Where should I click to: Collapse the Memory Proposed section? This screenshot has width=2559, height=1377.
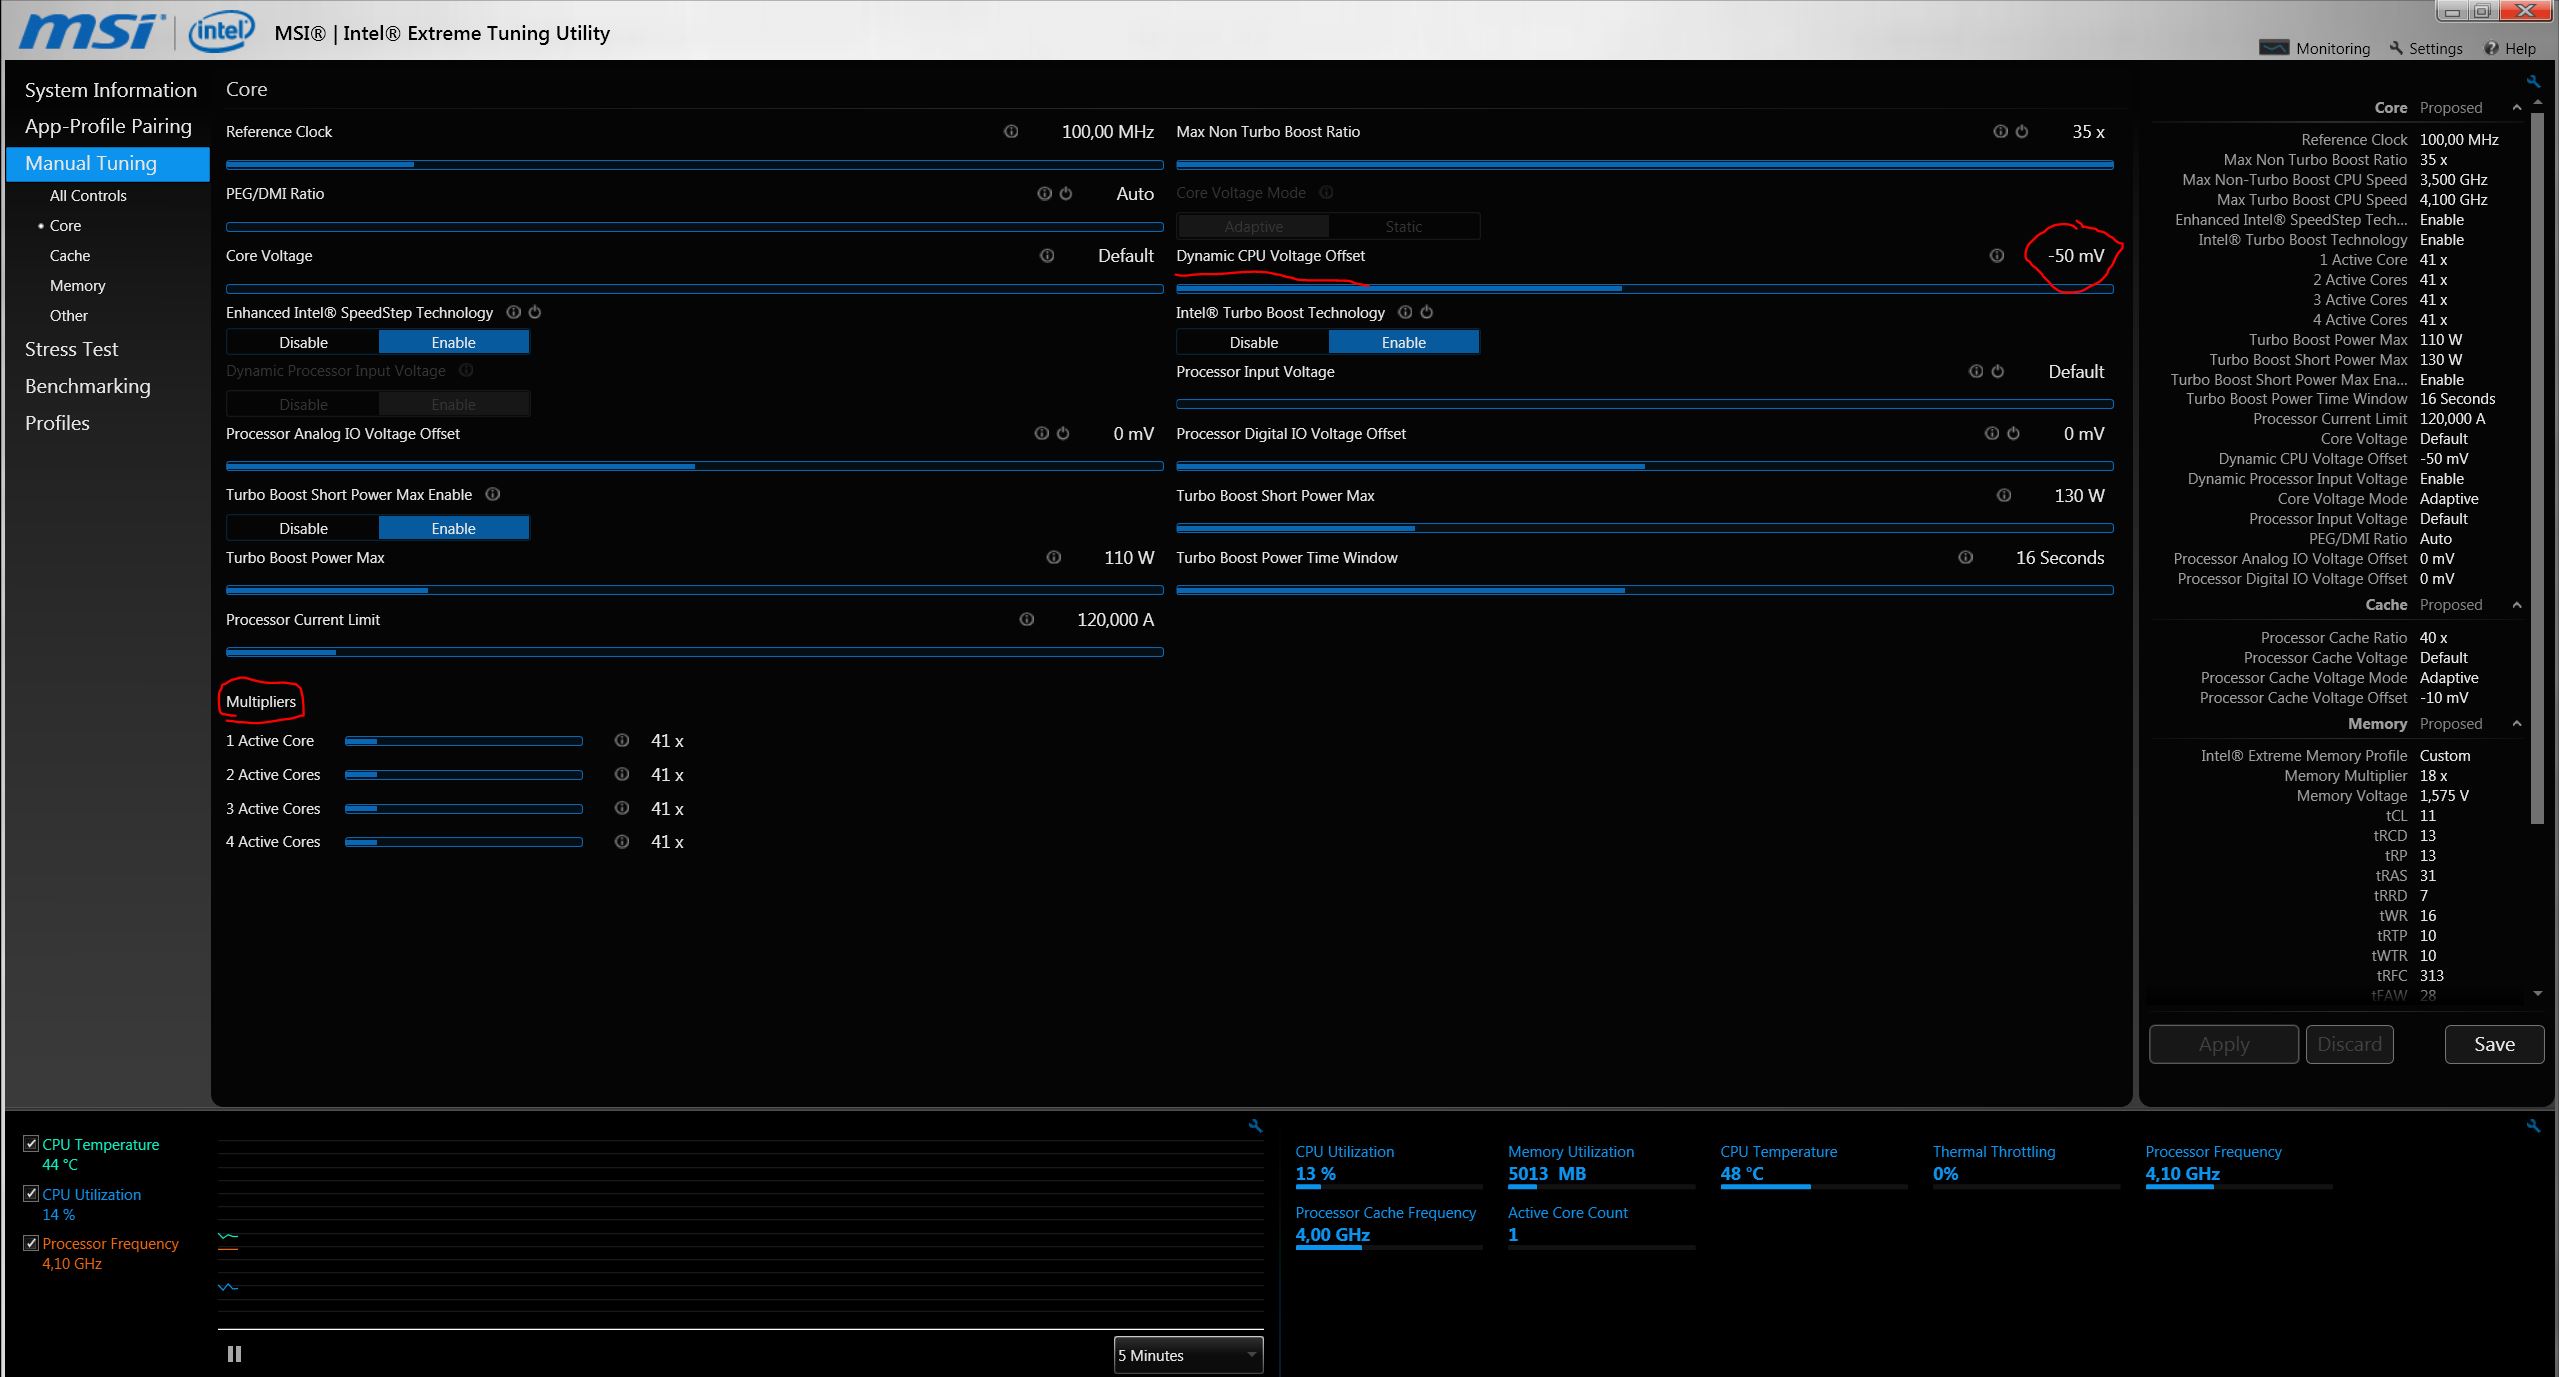tap(2516, 723)
